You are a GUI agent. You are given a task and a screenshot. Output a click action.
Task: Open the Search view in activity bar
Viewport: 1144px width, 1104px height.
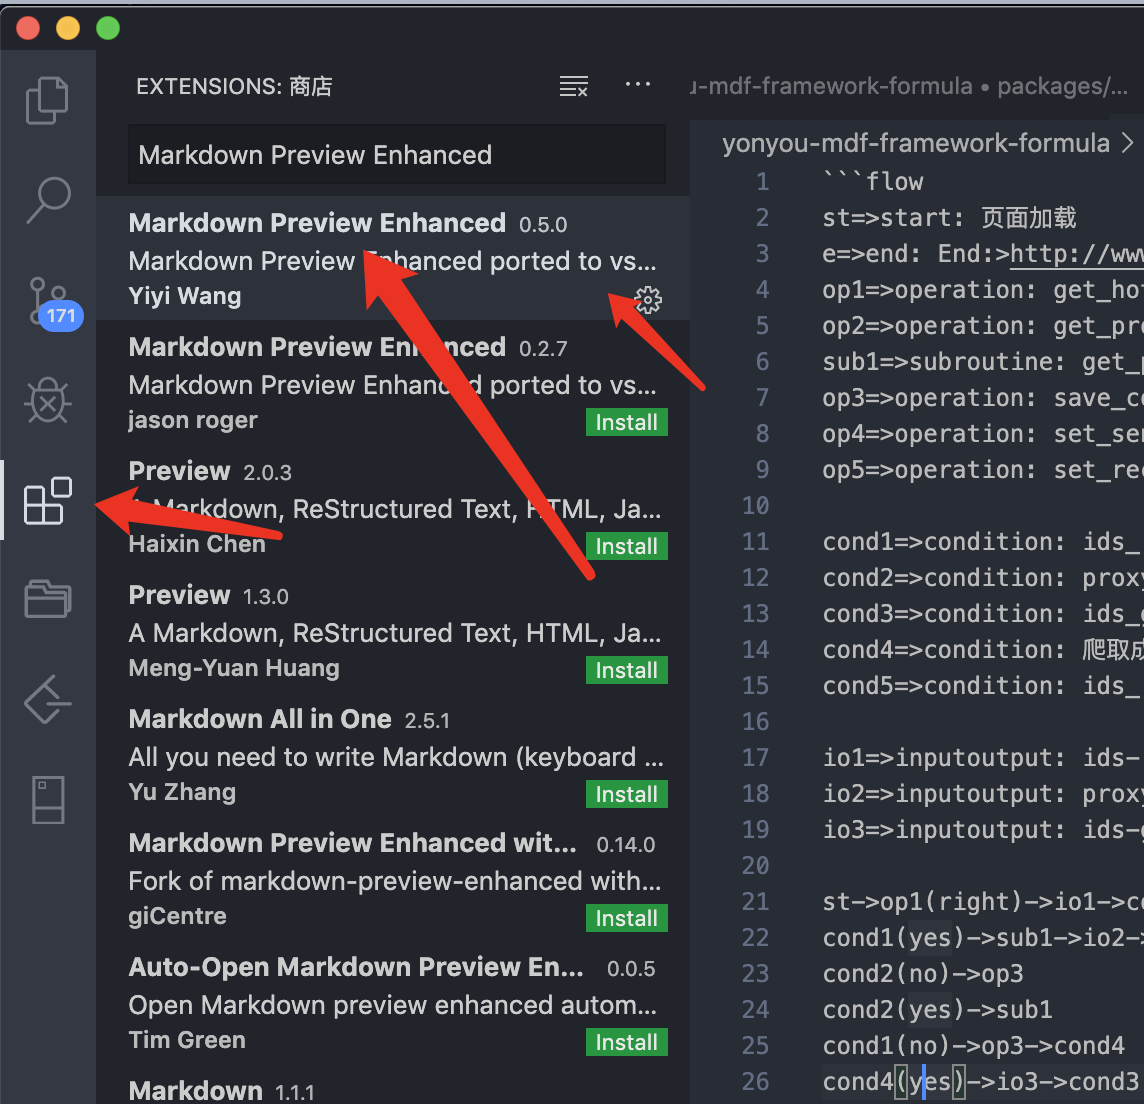click(x=48, y=199)
